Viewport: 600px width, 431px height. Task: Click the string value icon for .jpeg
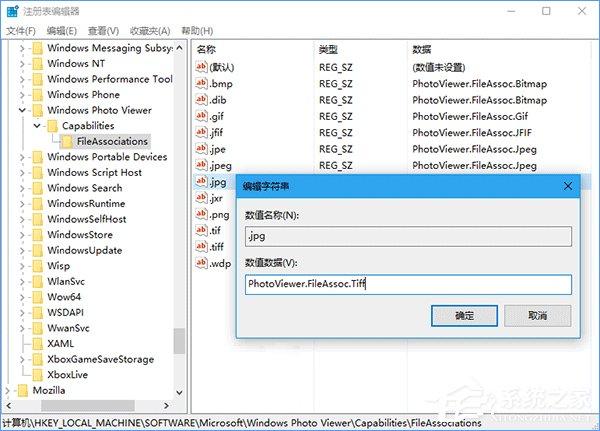point(201,165)
